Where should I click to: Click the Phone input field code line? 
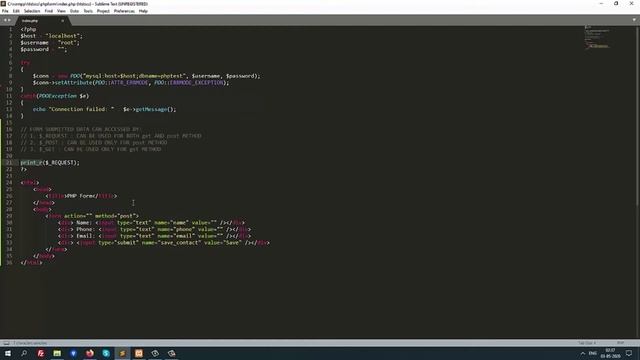pyautogui.click(x=154, y=229)
